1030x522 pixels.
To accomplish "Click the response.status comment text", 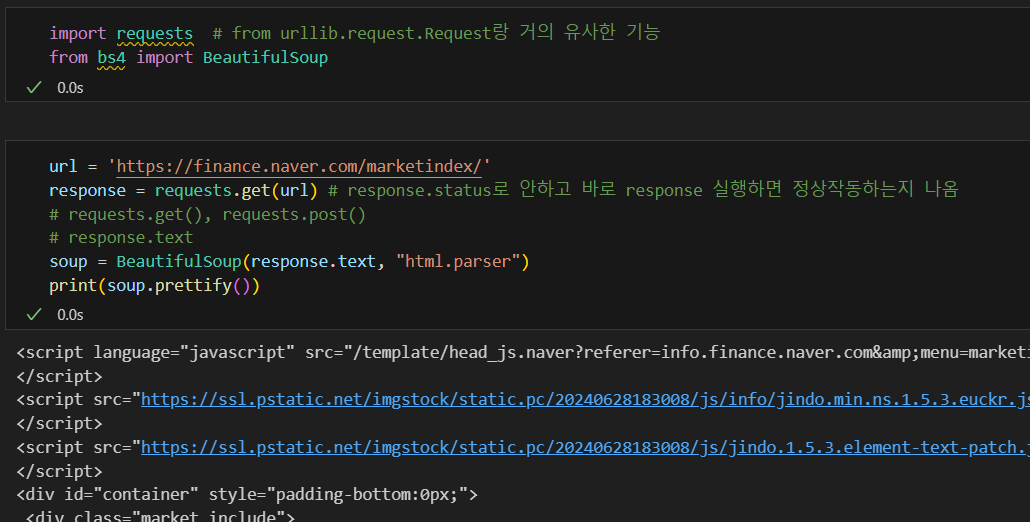I will (643, 190).
